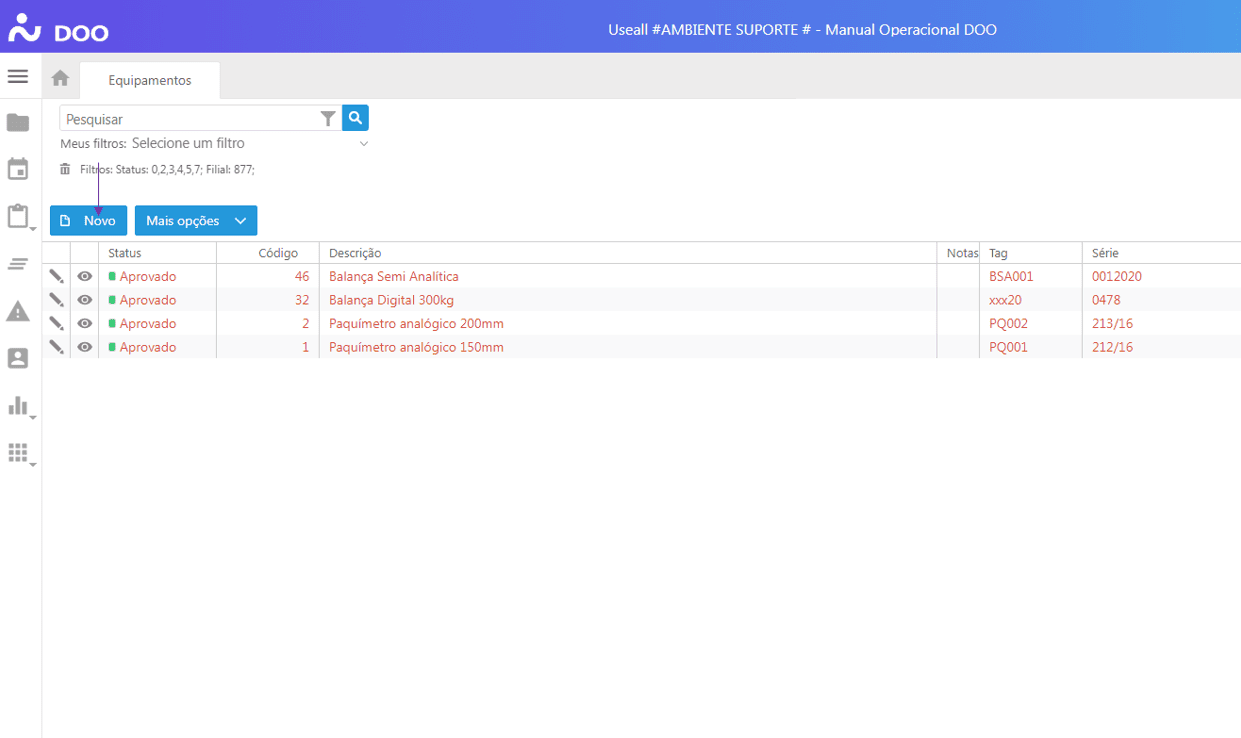
Task: Focus the Pesquisar search field
Action: point(190,119)
